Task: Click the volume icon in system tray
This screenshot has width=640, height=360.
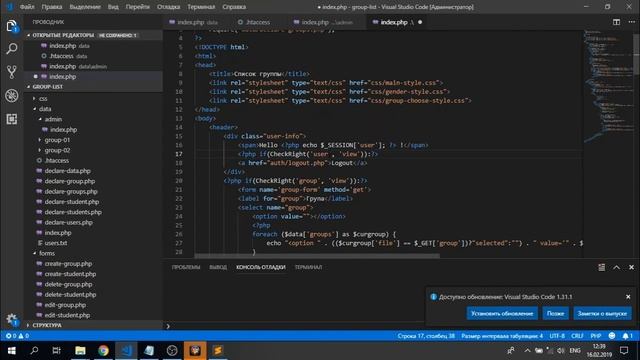Action: 561,351
